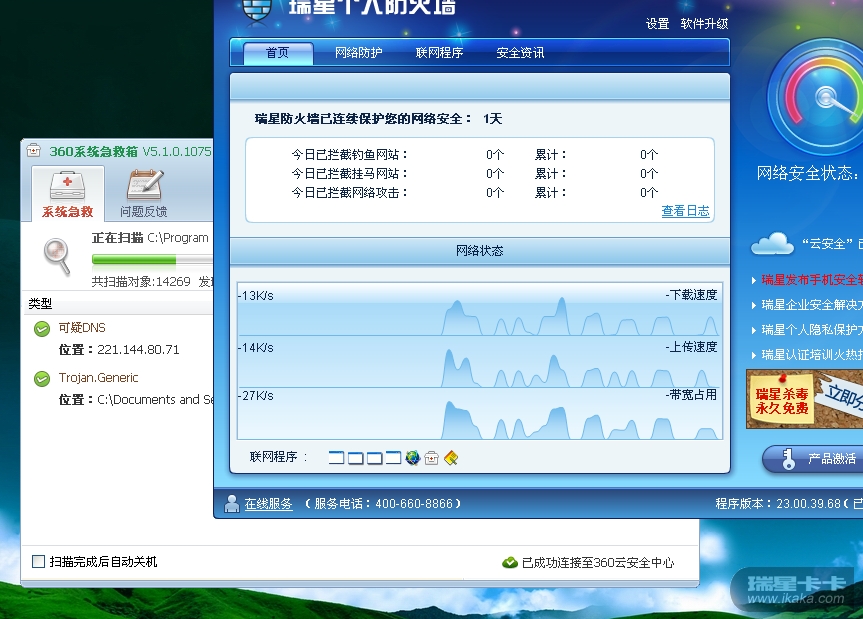Image resolution: width=863 pixels, height=619 pixels.
Task: Click the 上传速度 graph
Action: pos(479,362)
